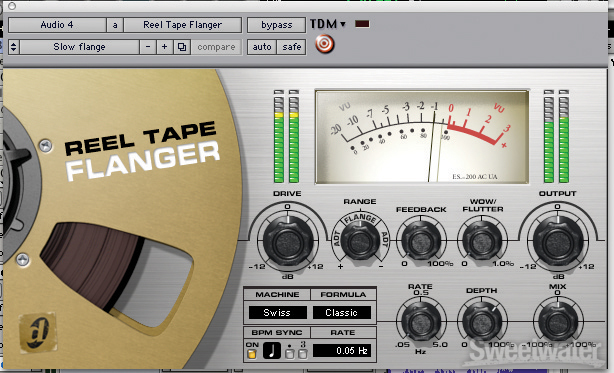Toggle the dotted note modifier
This screenshot has height=373, width=614.
289,353
